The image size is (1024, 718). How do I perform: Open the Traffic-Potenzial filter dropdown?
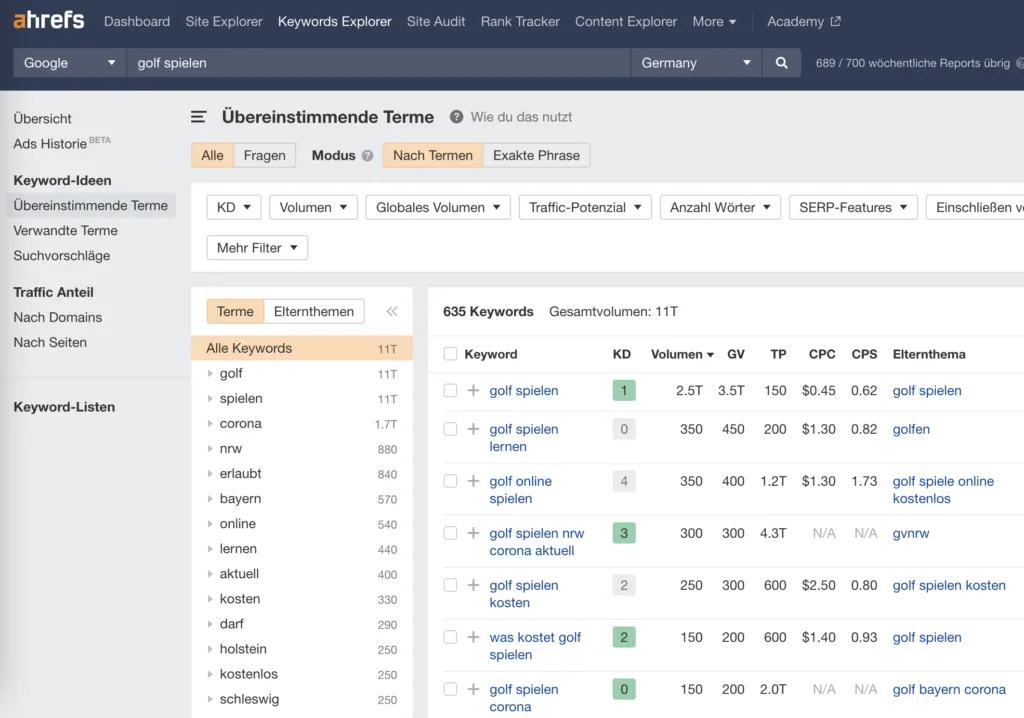pyautogui.click(x=585, y=207)
